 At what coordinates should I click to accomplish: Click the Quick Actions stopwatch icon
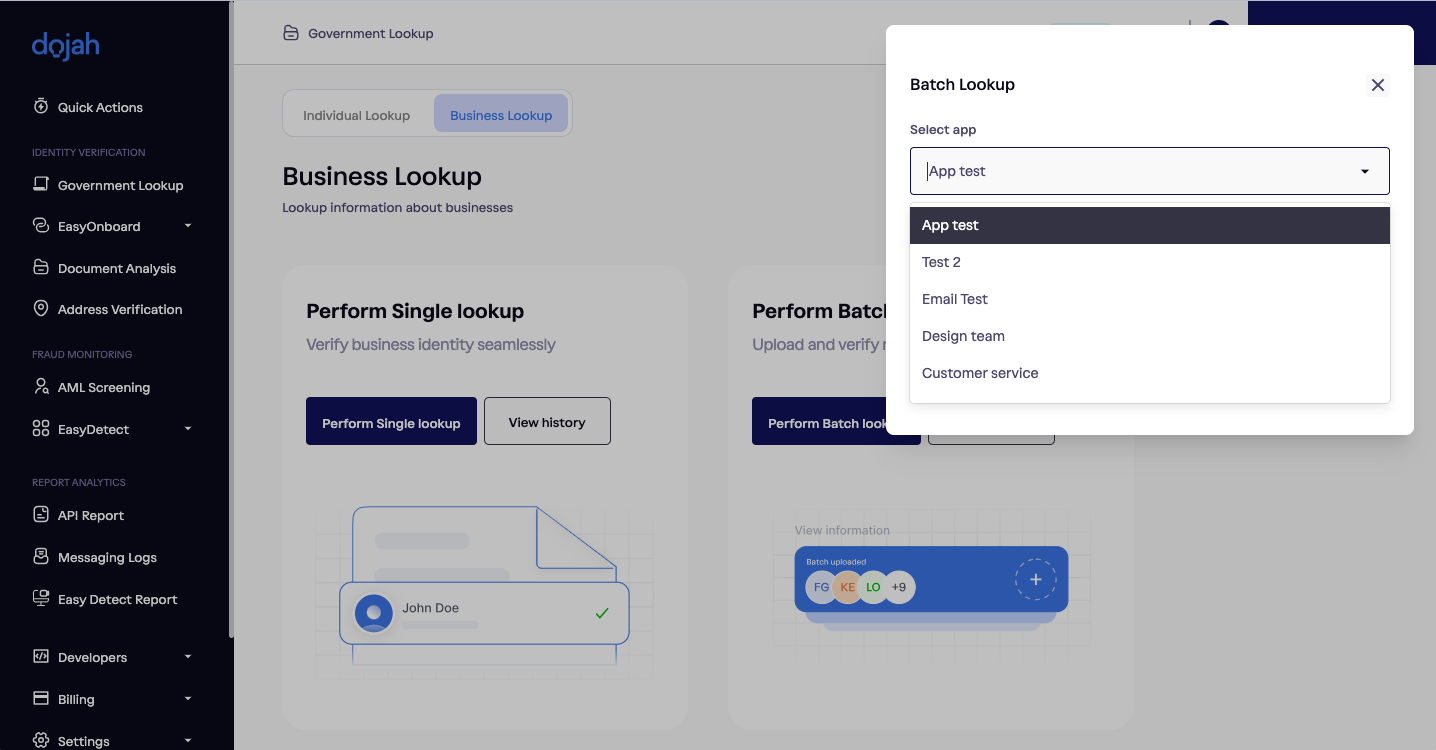[x=41, y=106]
